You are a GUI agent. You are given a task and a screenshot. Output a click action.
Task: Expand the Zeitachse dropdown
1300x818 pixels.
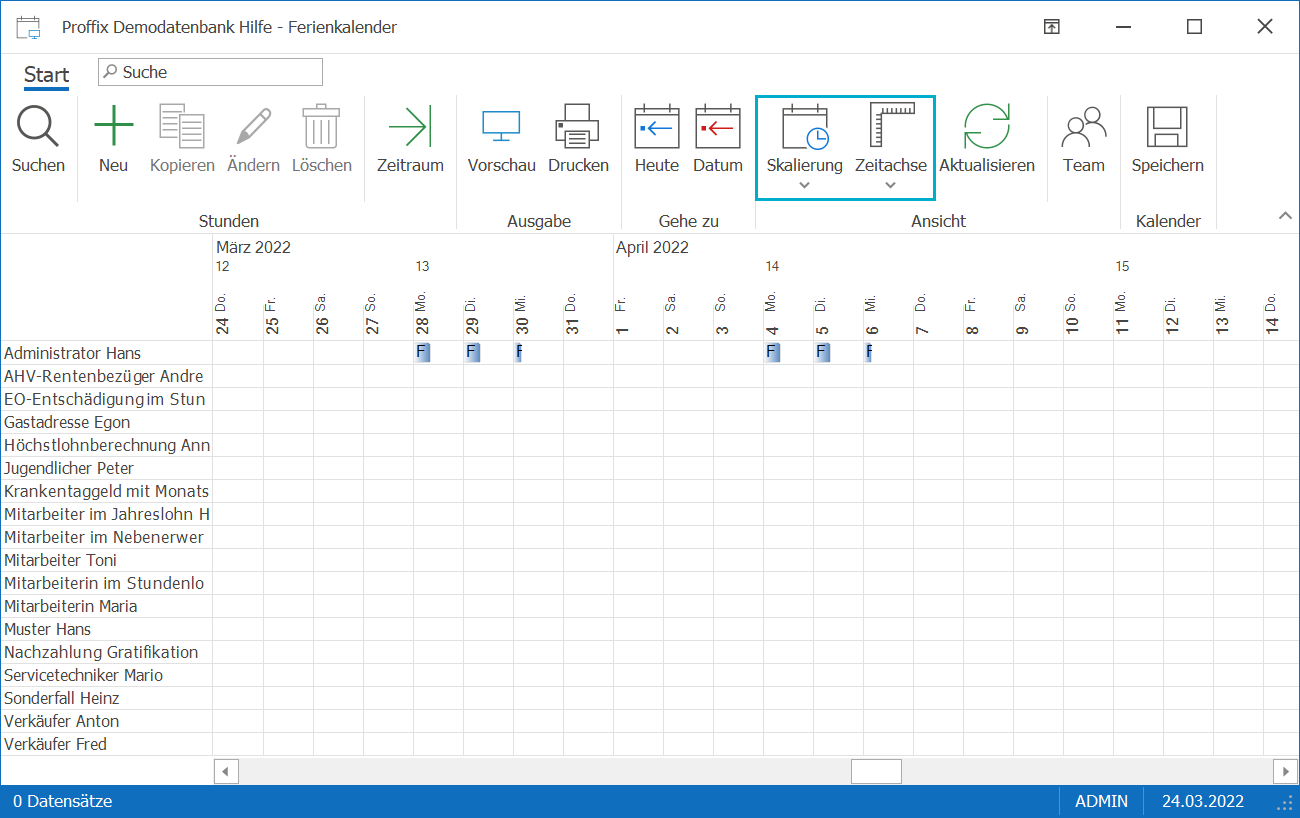coord(891,185)
